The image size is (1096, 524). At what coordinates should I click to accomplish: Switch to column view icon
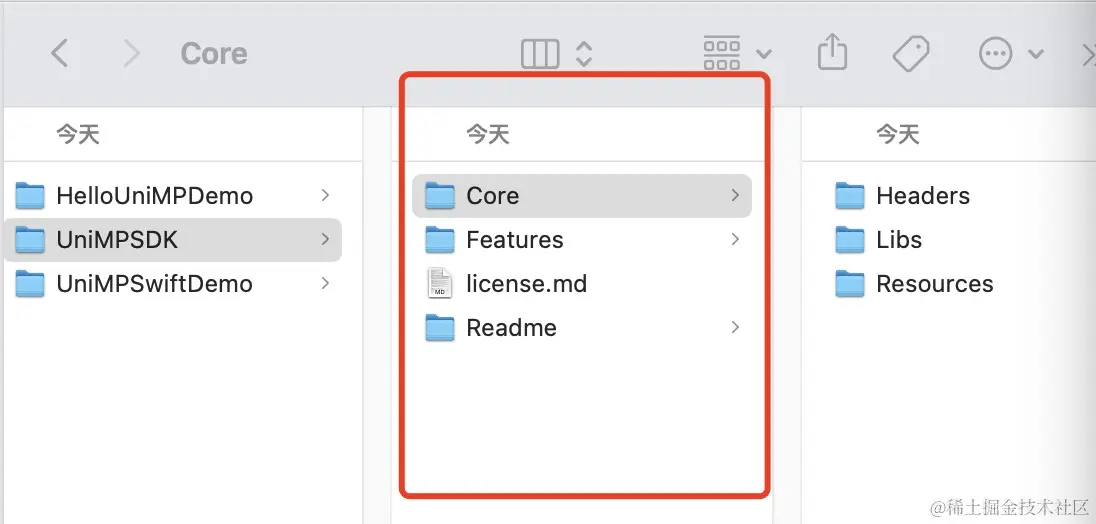point(540,54)
